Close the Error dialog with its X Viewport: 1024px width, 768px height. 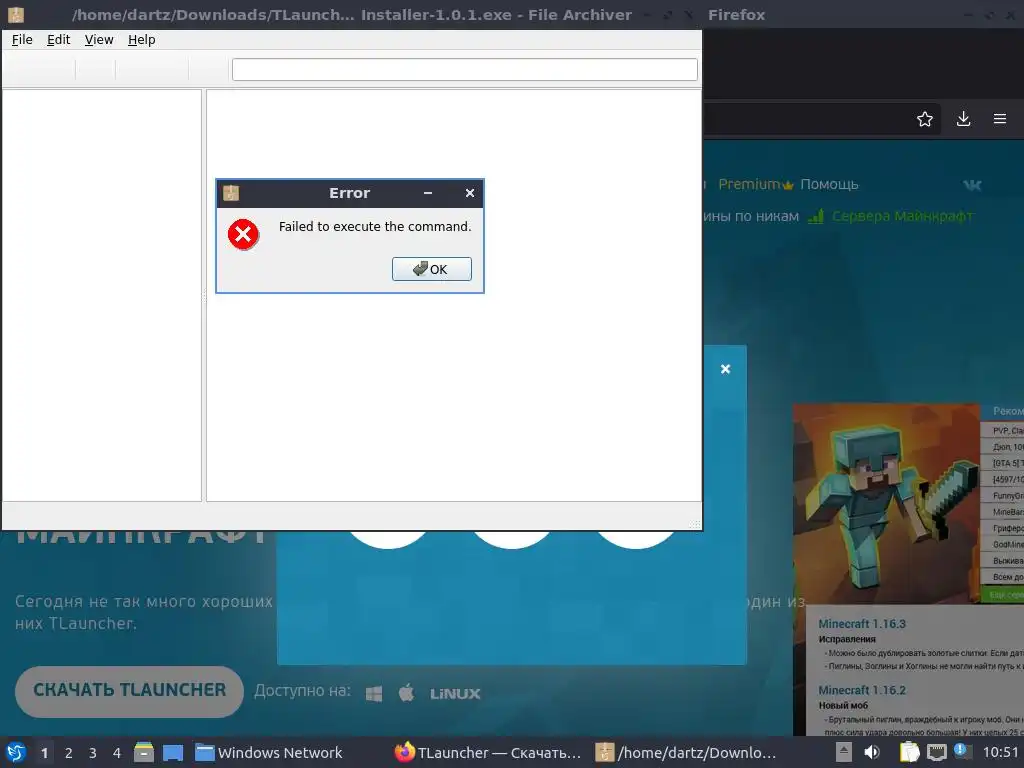click(x=470, y=193)
